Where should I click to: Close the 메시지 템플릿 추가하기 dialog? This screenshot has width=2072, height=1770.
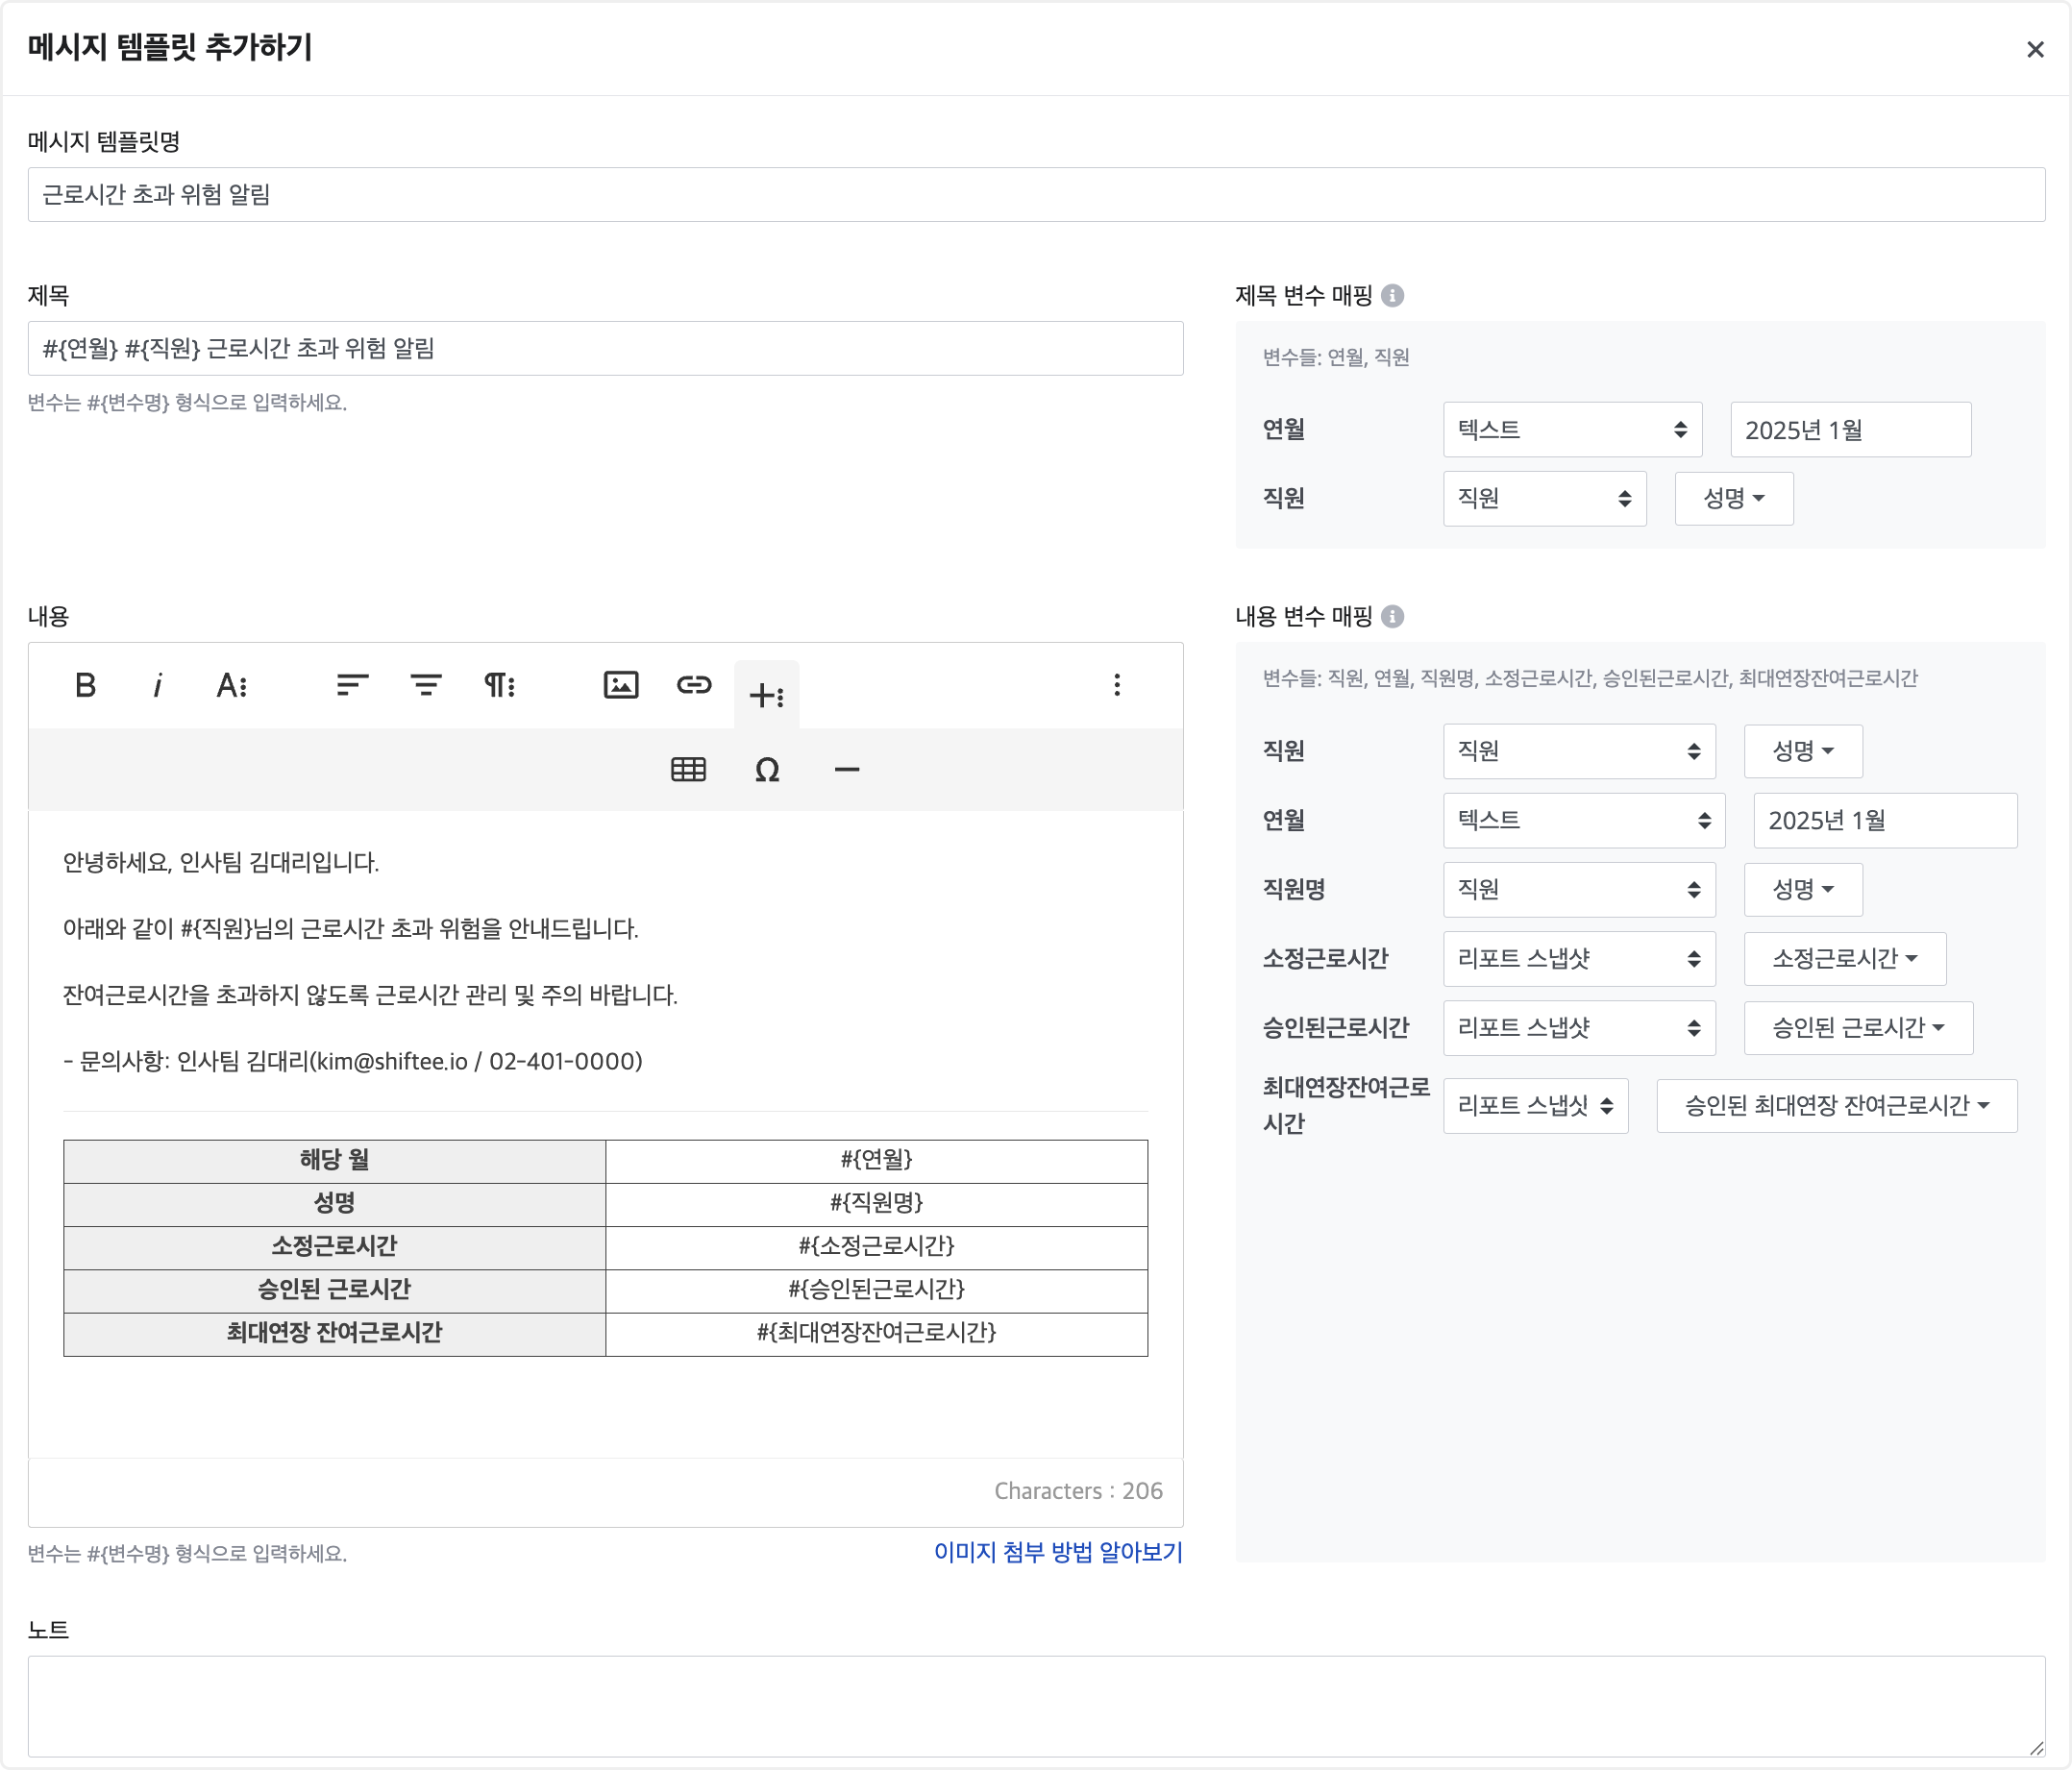[x=2034, y=49]
